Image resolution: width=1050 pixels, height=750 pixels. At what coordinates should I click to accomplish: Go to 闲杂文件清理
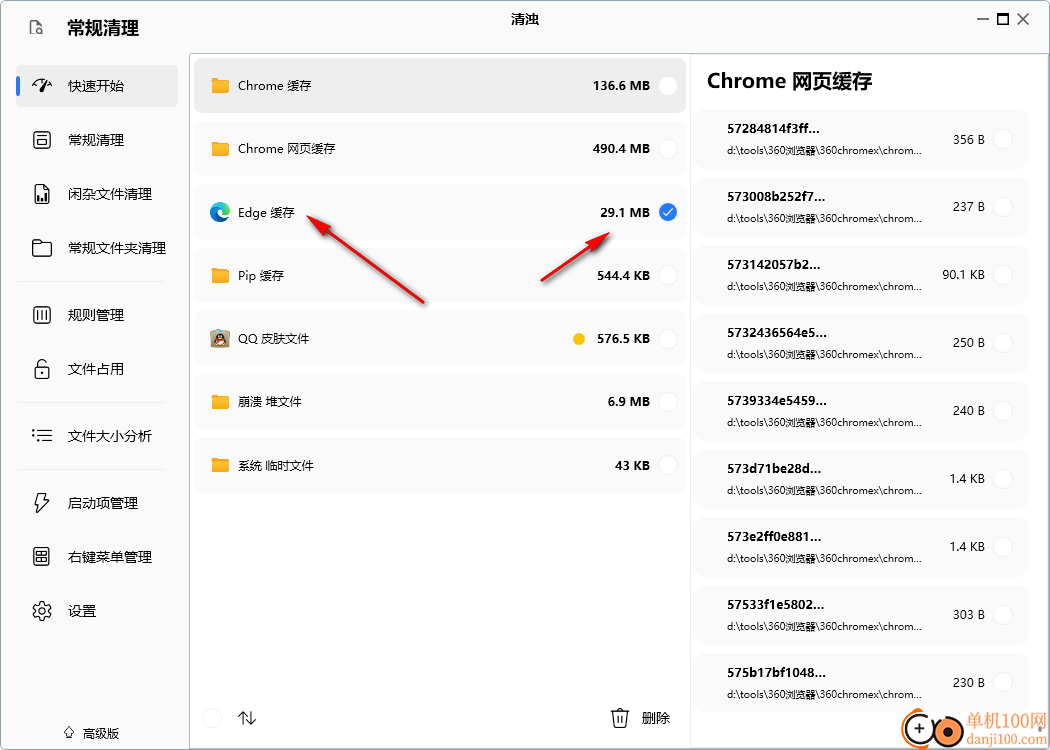97,194
